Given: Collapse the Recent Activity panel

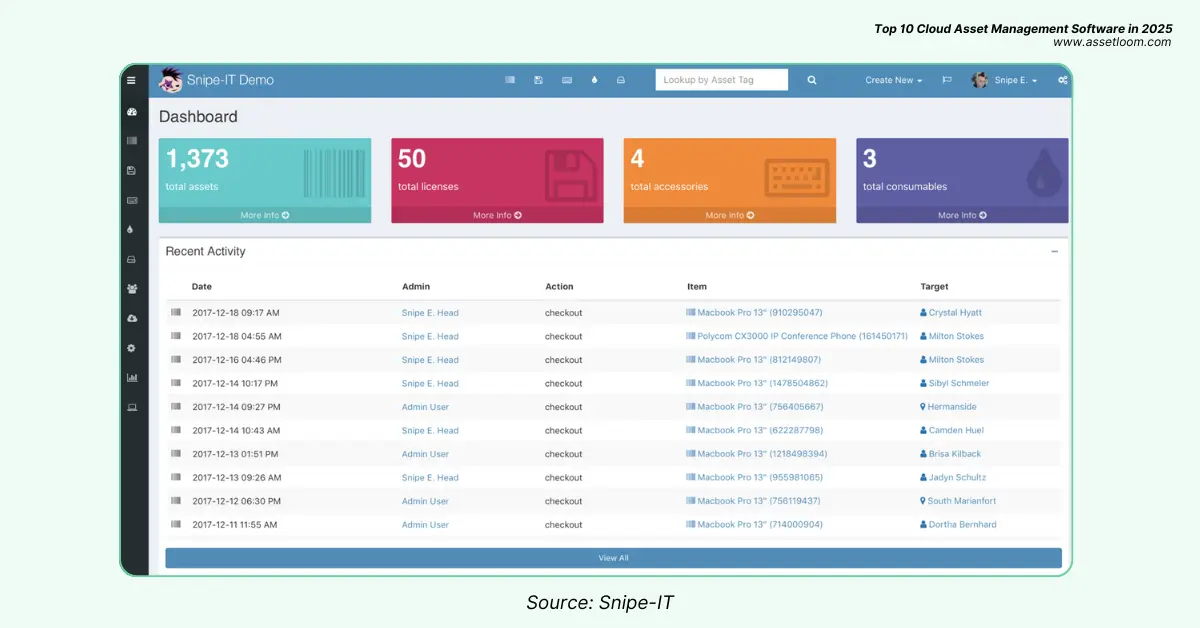Looking at the screenshot, I should 1054,252.
